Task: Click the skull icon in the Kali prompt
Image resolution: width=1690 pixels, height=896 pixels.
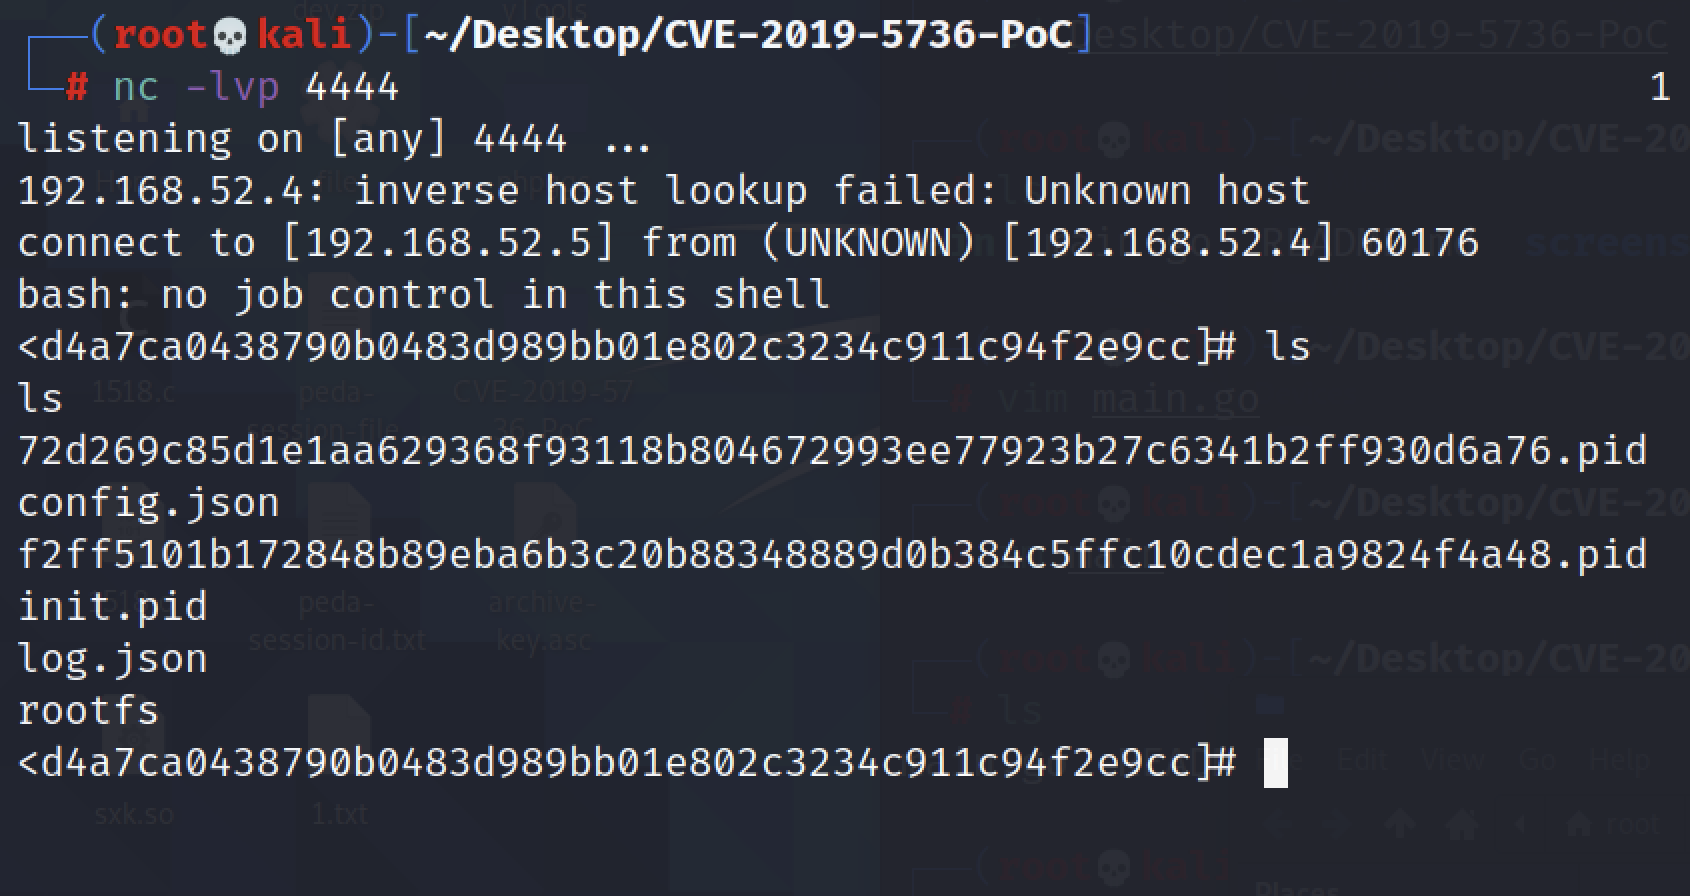Action: pyautogui.click(x=230, y=36)
